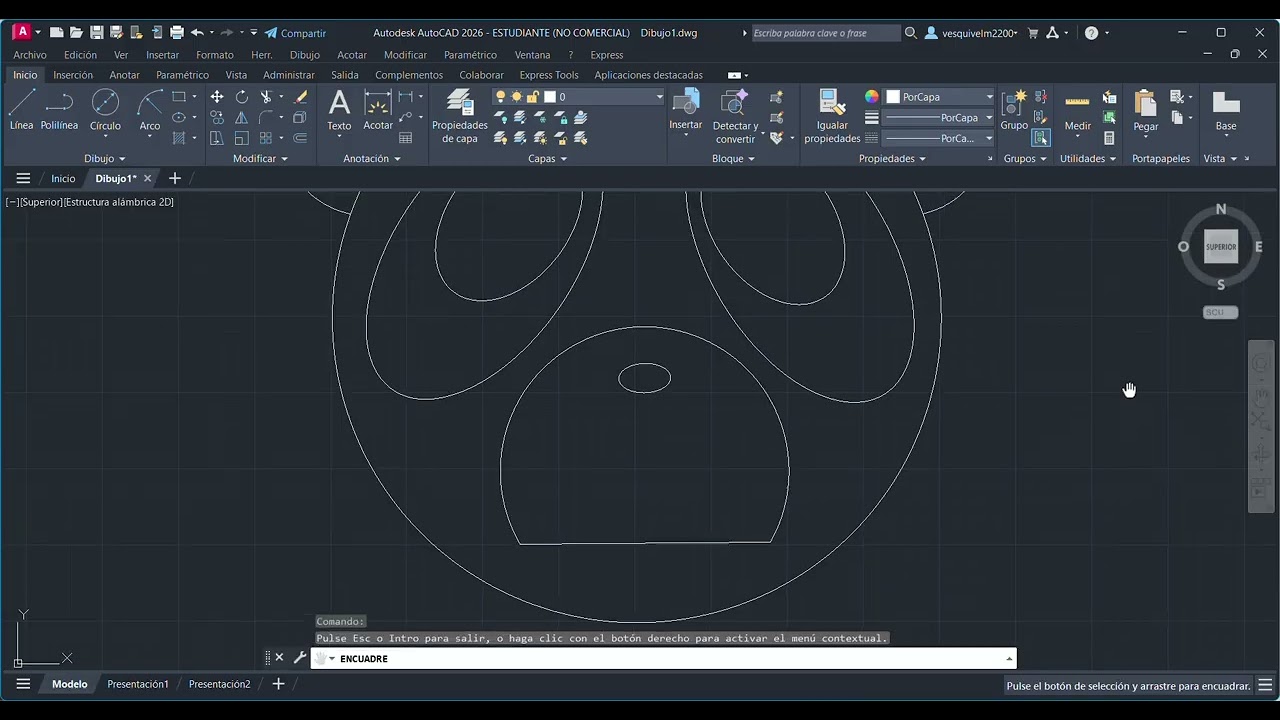Click the object color swatch wheel
This screenshot has height=720, width=1280.
(872, 97)
